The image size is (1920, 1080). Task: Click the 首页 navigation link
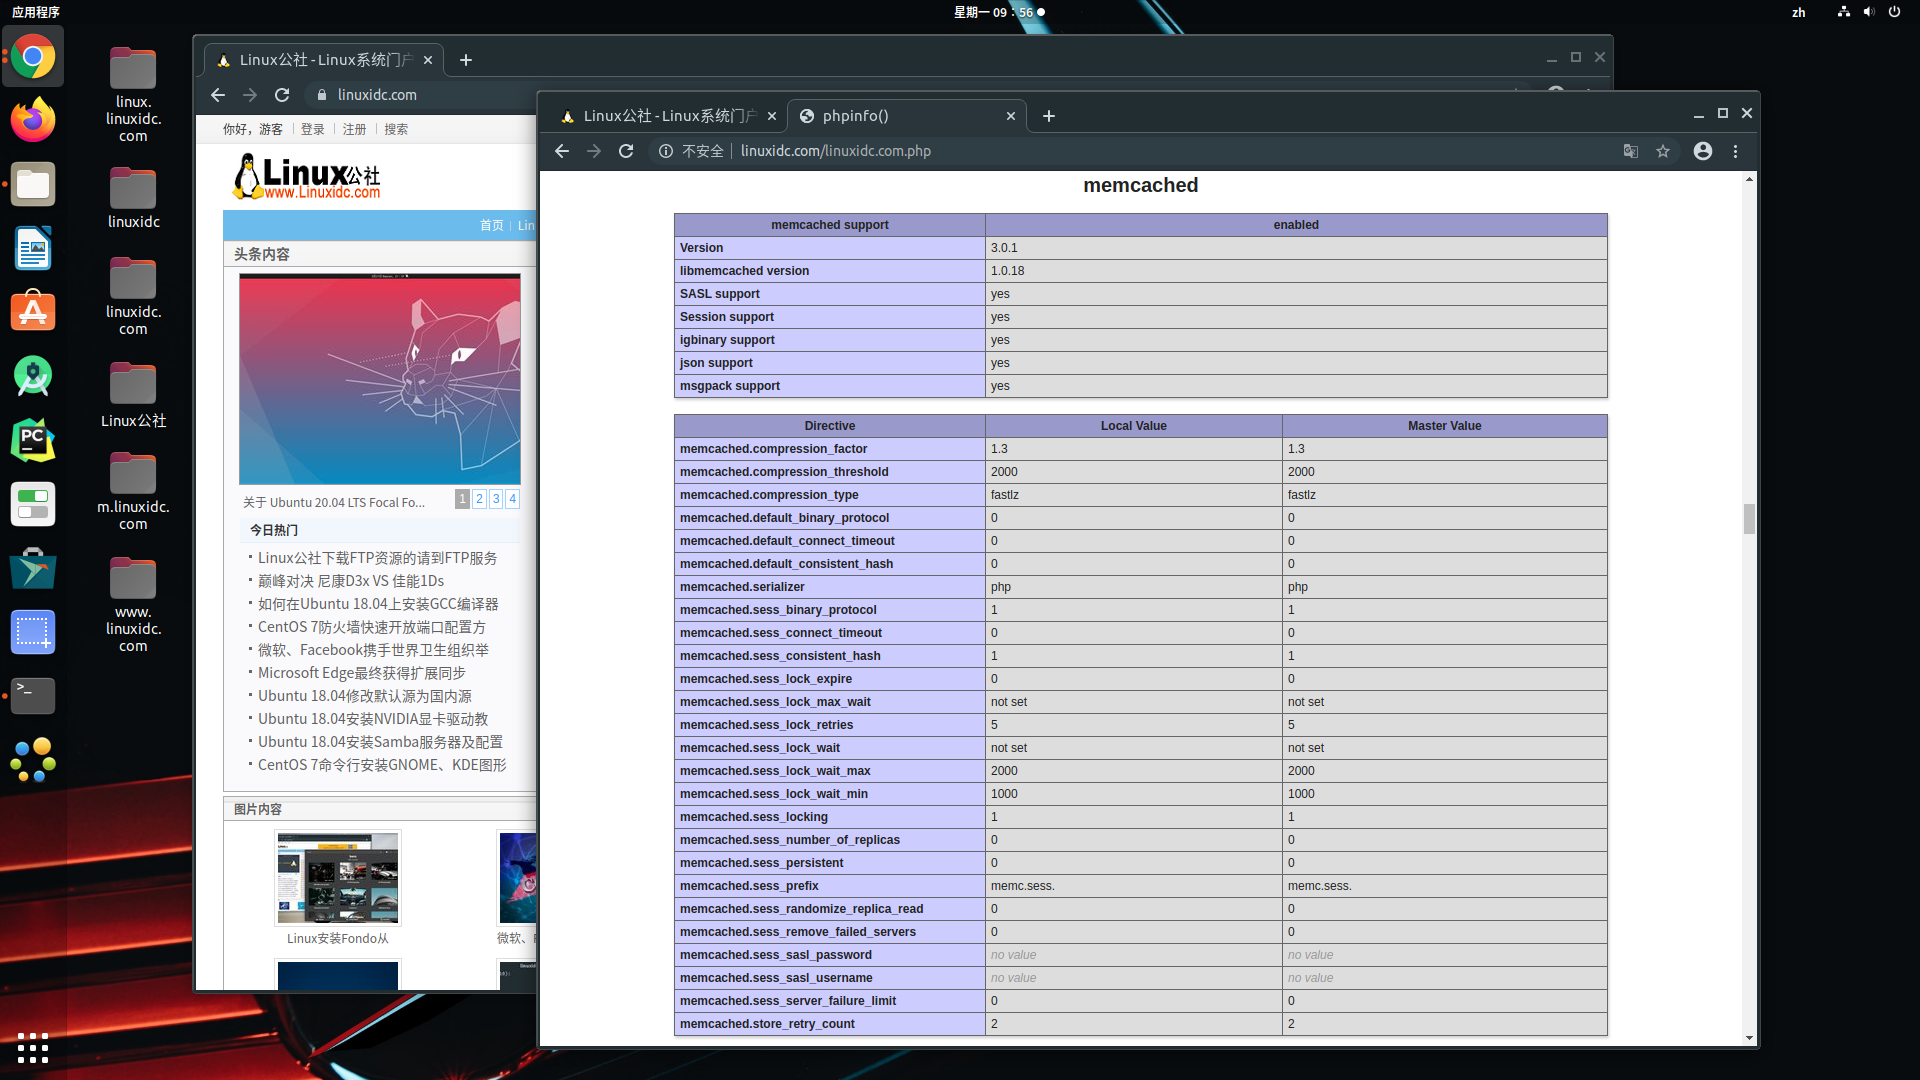coord(491,225)
